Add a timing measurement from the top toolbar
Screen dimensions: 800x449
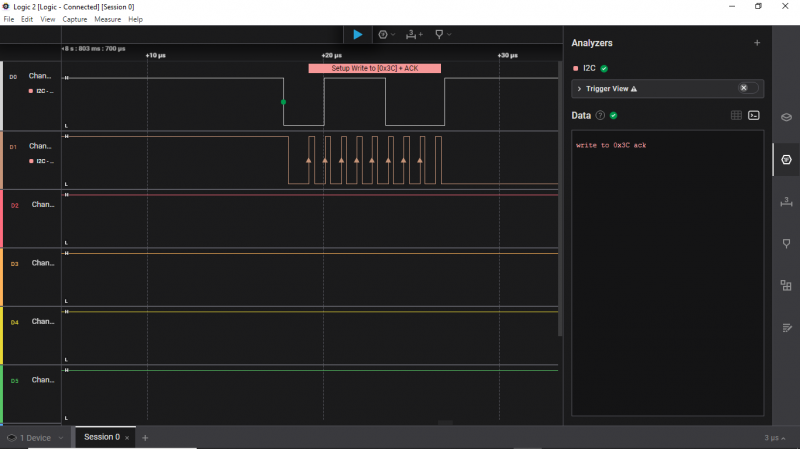coord(413,34)
